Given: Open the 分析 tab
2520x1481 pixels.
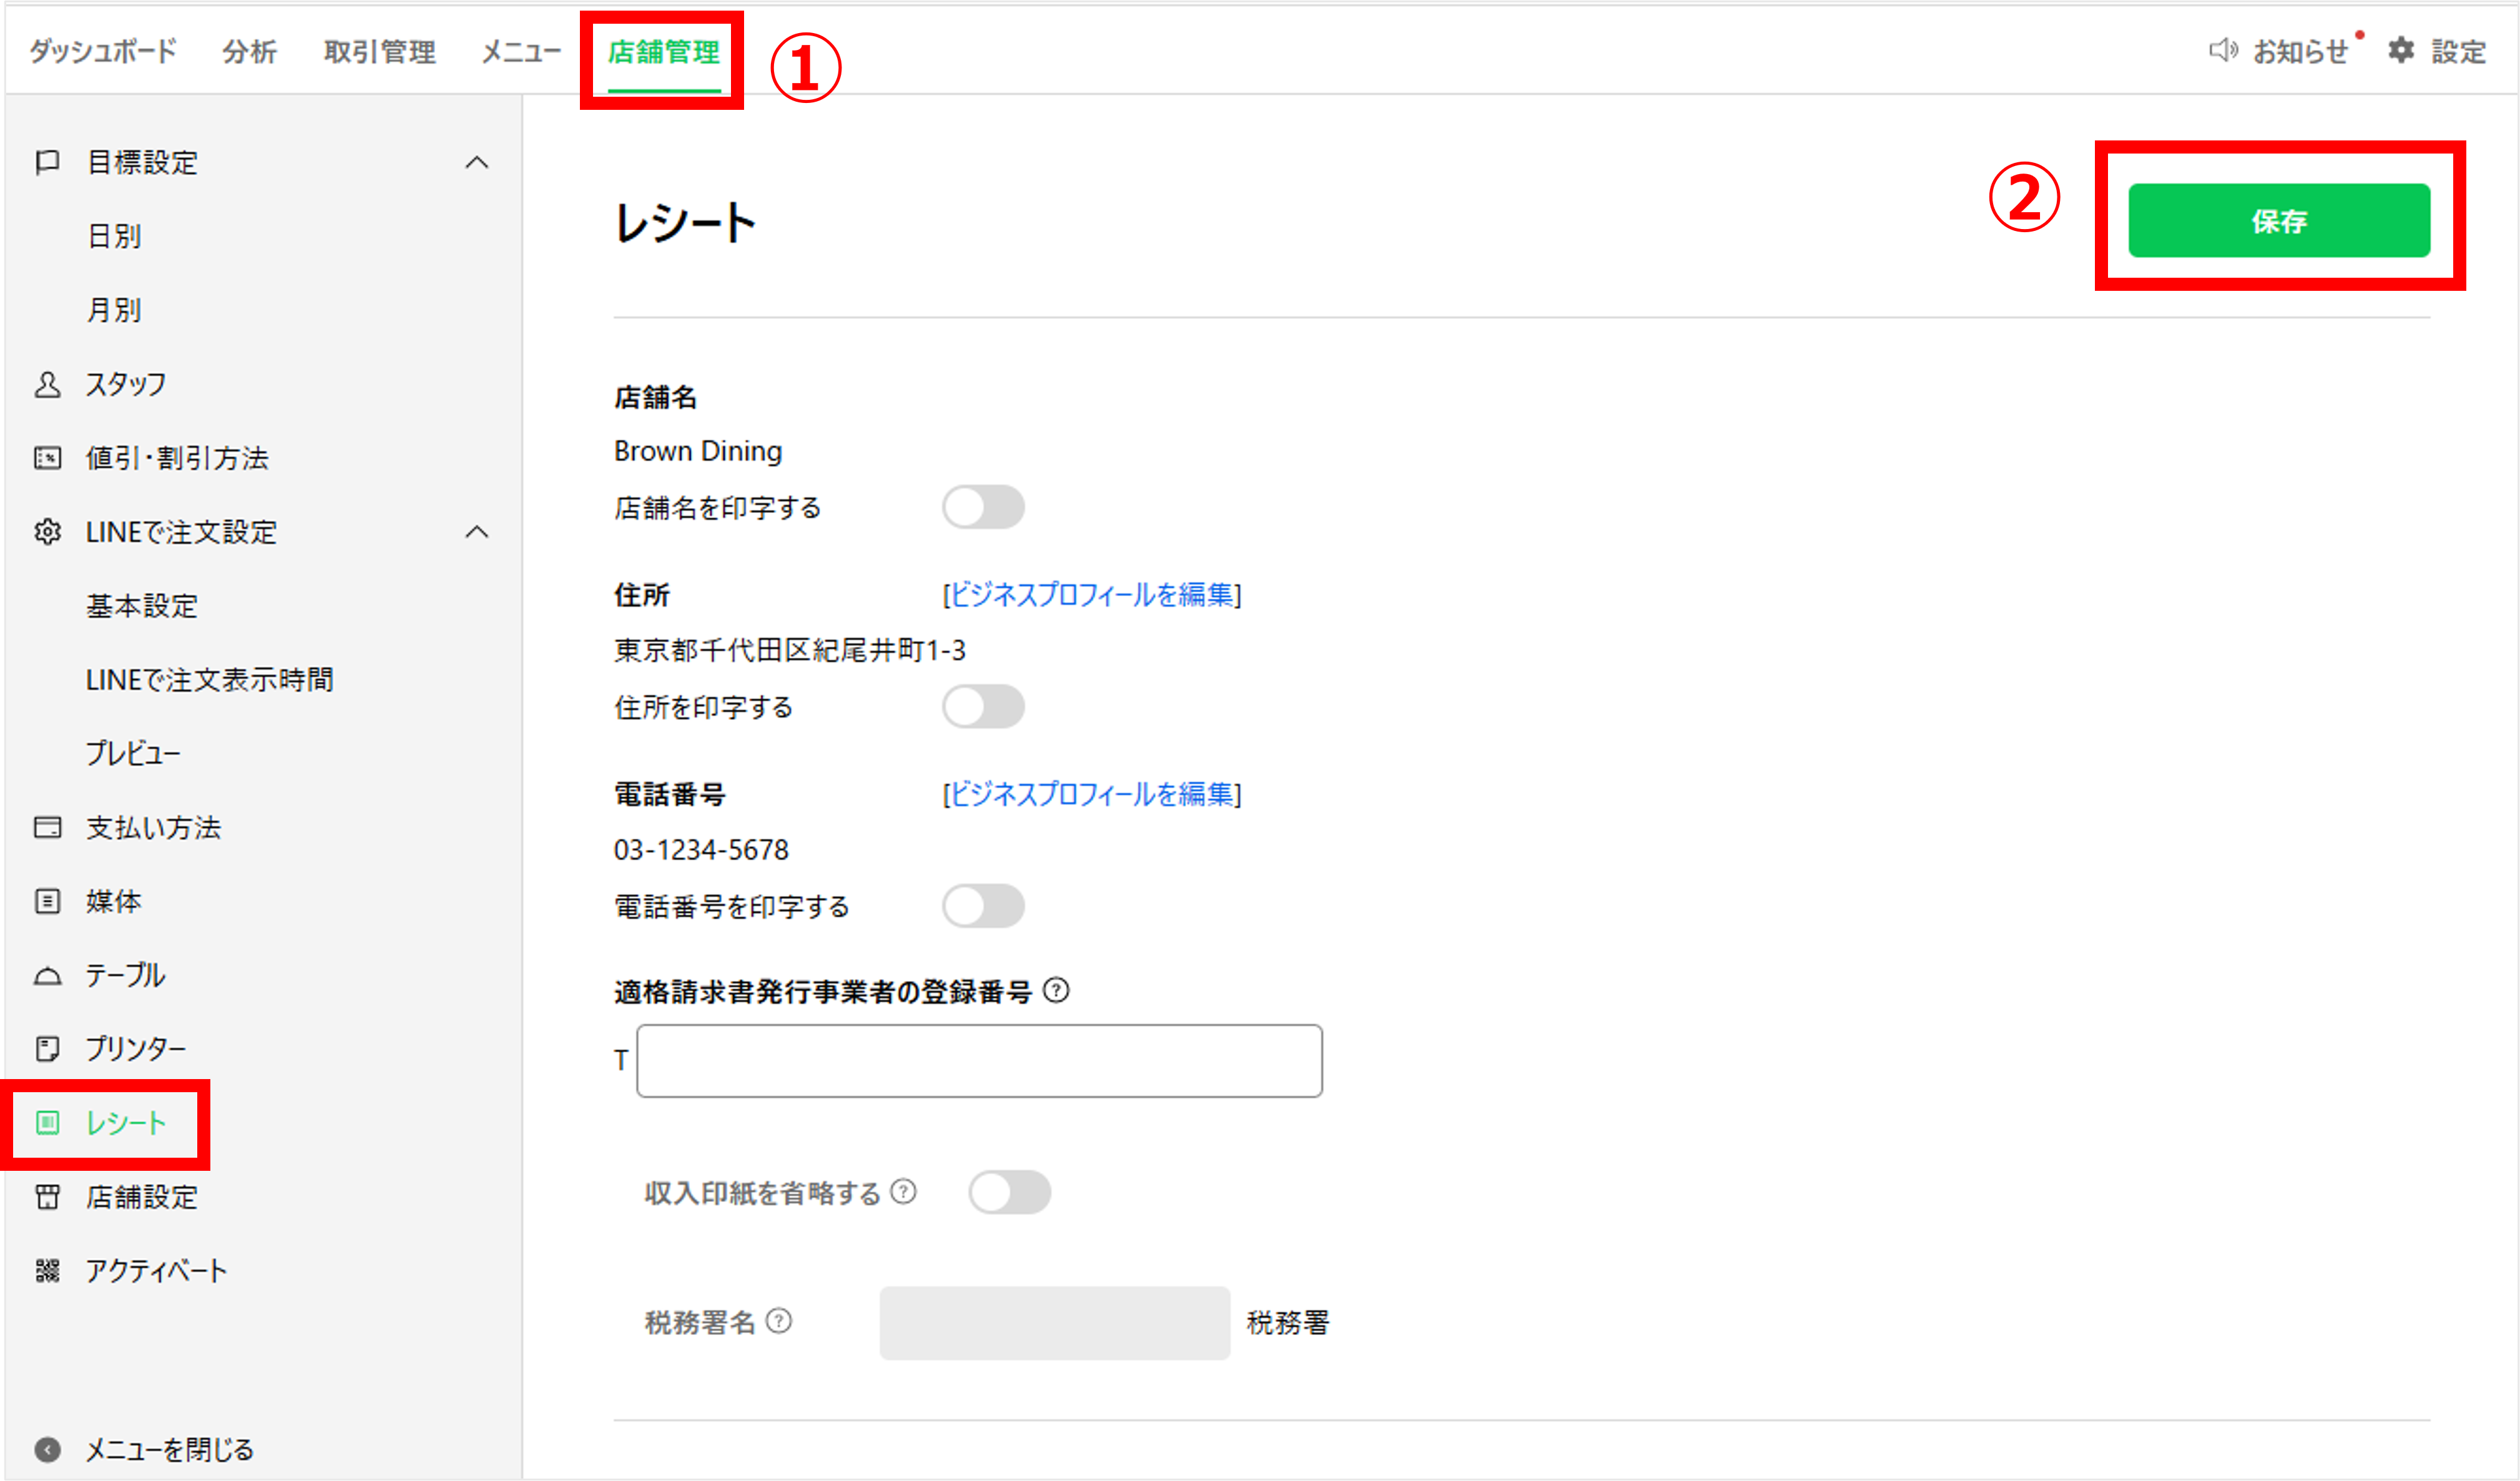Looking at the screenshot, I should point(250,51).
